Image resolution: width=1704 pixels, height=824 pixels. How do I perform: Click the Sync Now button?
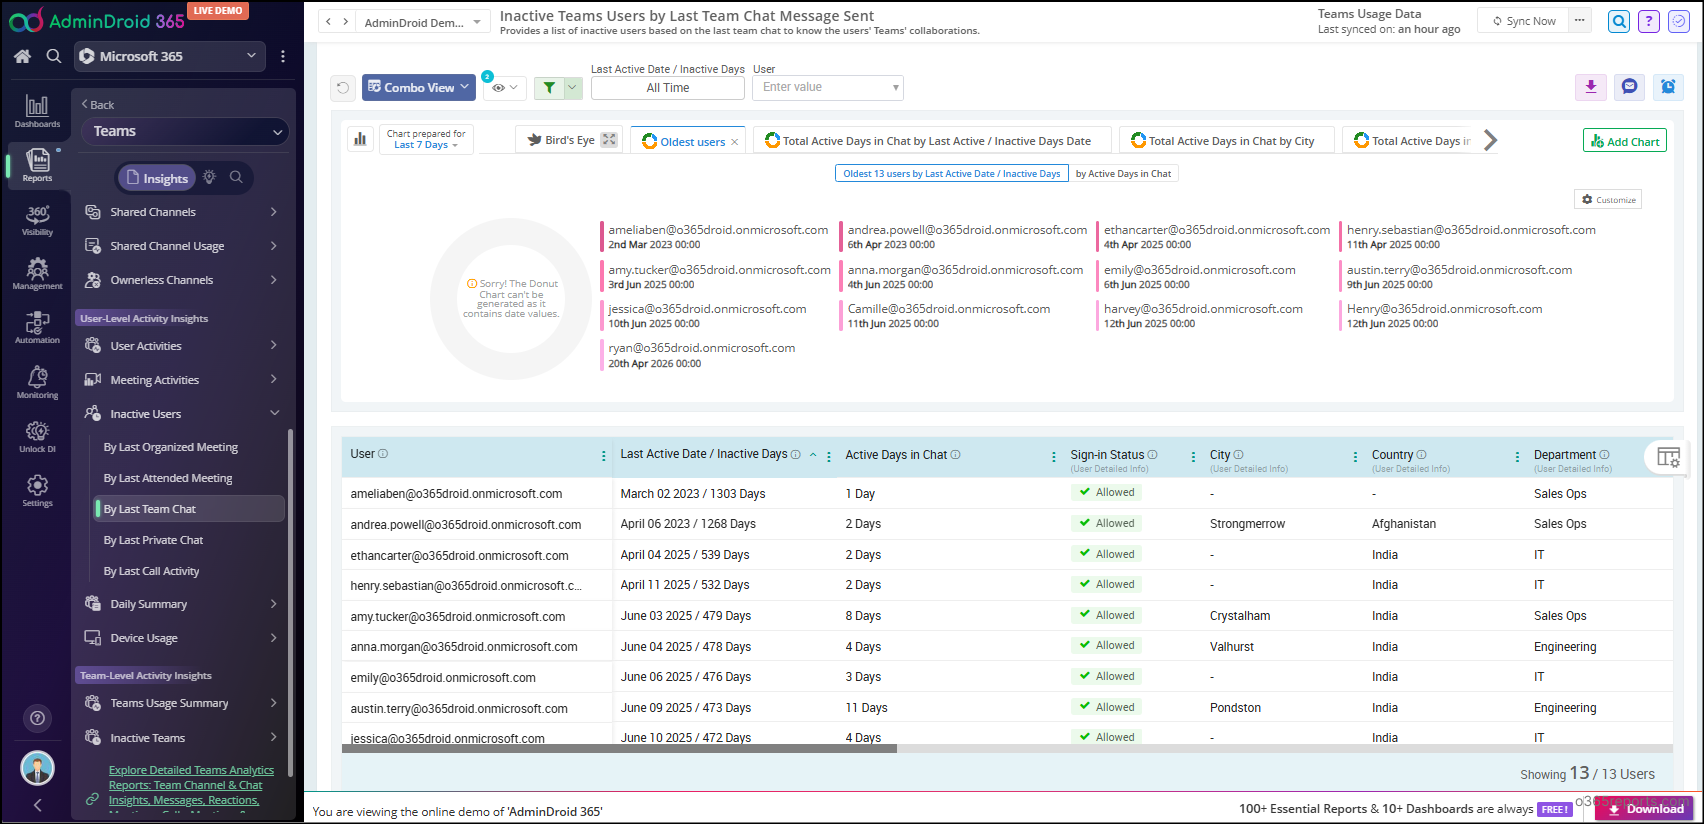point(1524,21)
